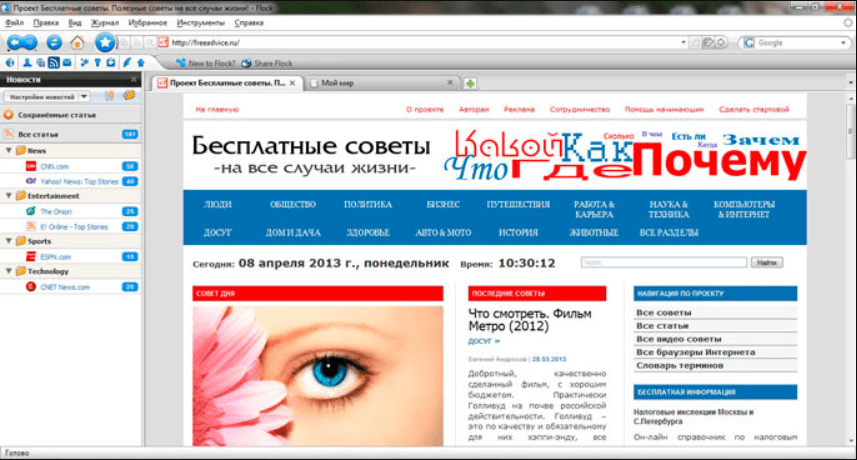
Task: Reload the page with the refresh icon
Action: [x=54, y=42]
